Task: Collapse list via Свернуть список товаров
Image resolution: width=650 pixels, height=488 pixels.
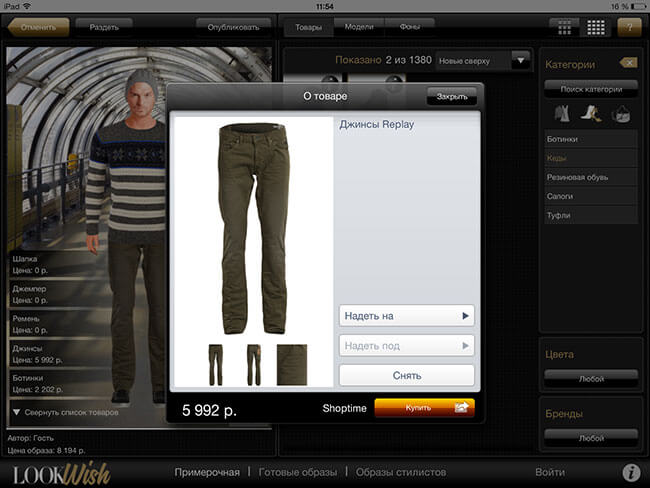Action: click(x=65, y=413)
